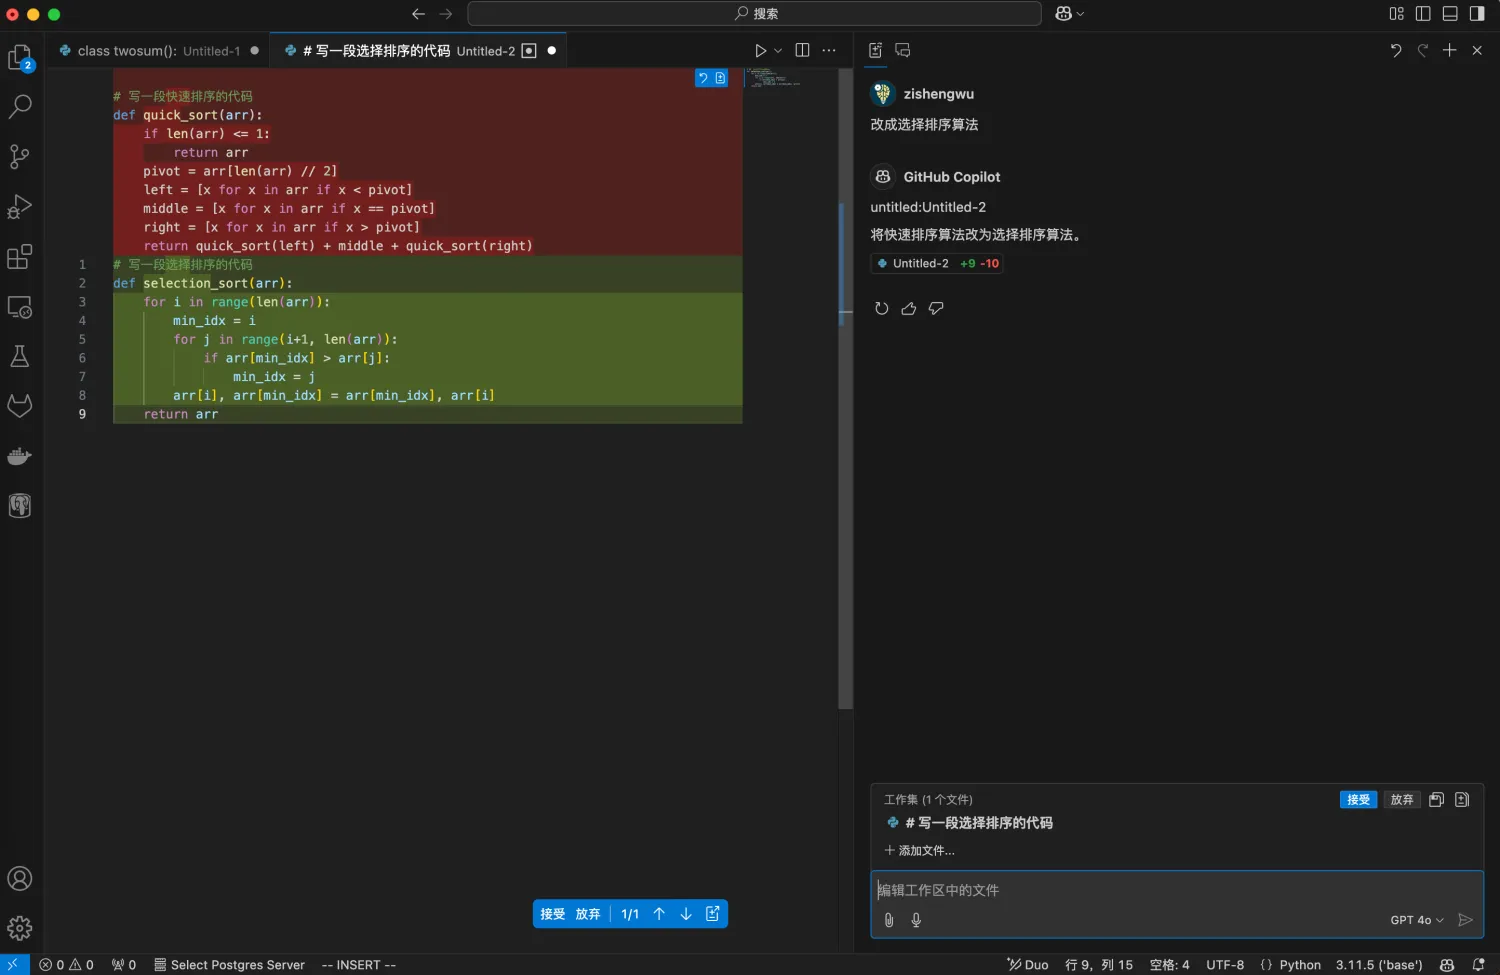1500x975 pixels.
Task: Undo last Copilot edit
Action: click(1396, 50)
